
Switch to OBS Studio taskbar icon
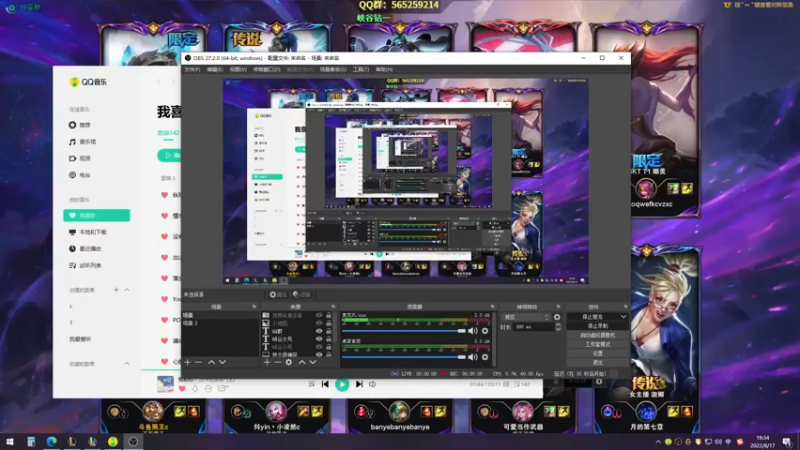(x=133, y=441)
